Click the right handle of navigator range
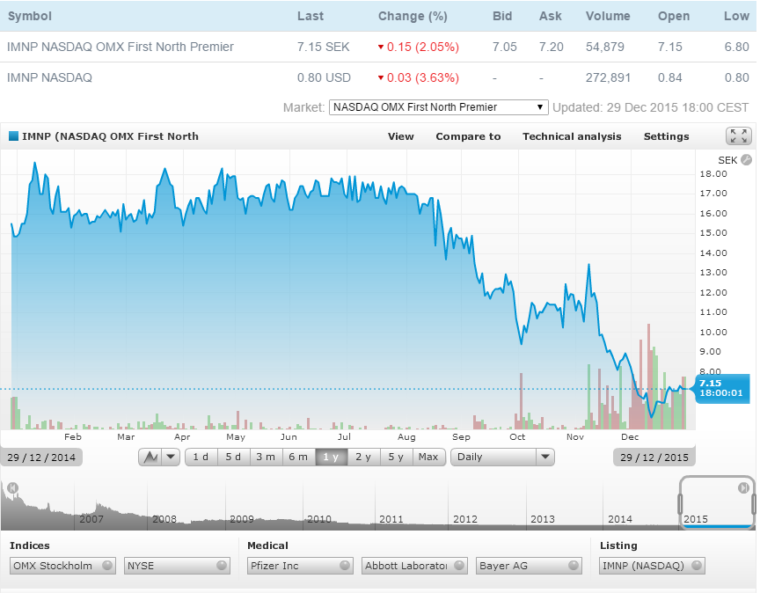The height and width of the screenshot is (593, 760). point(754,504)
